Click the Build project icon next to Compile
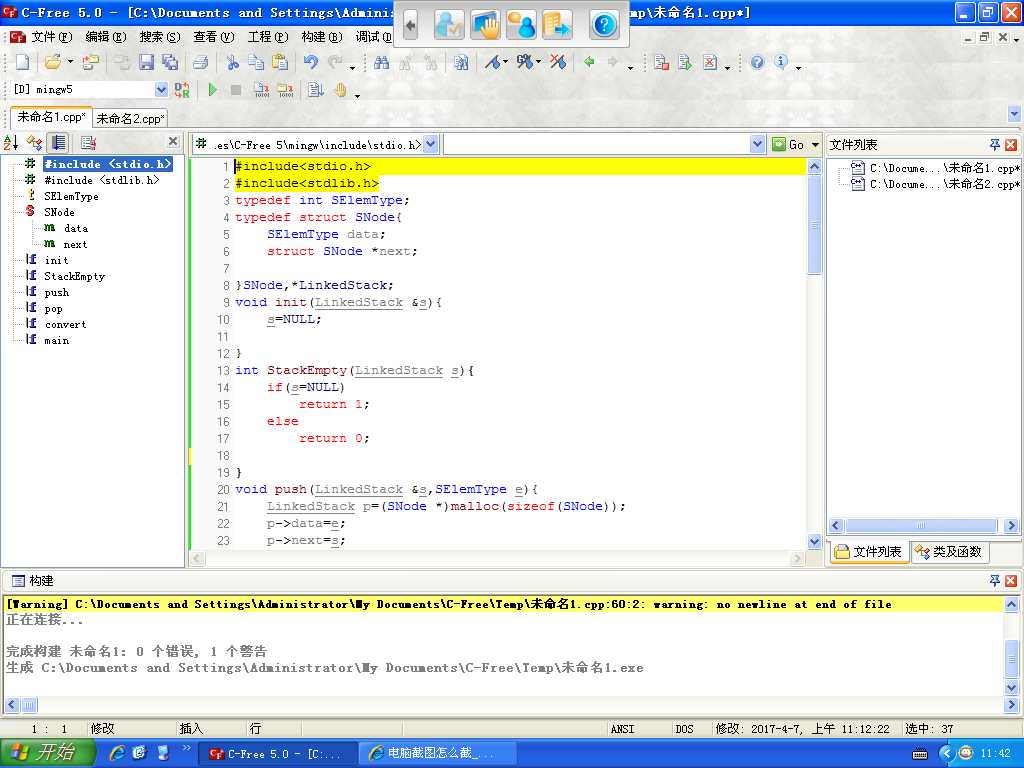Screen dimensions: 1024x768 click(285, 90)
